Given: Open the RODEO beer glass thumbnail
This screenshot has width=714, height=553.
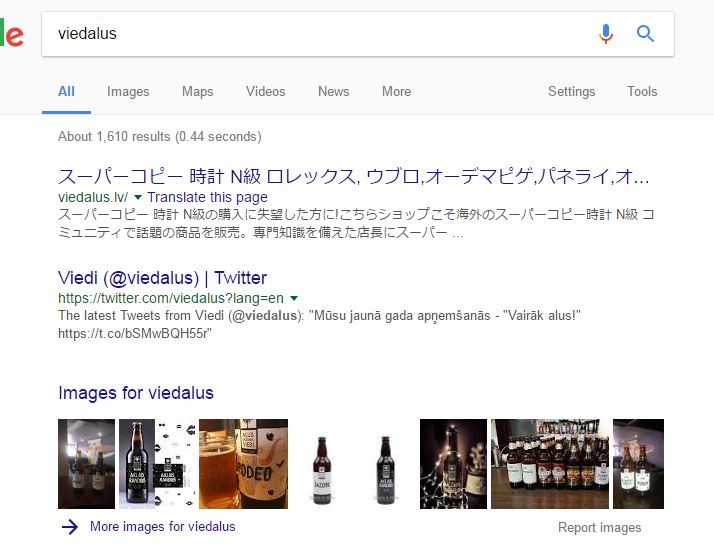Looking at the screenshot, I should tap(244, 463).
